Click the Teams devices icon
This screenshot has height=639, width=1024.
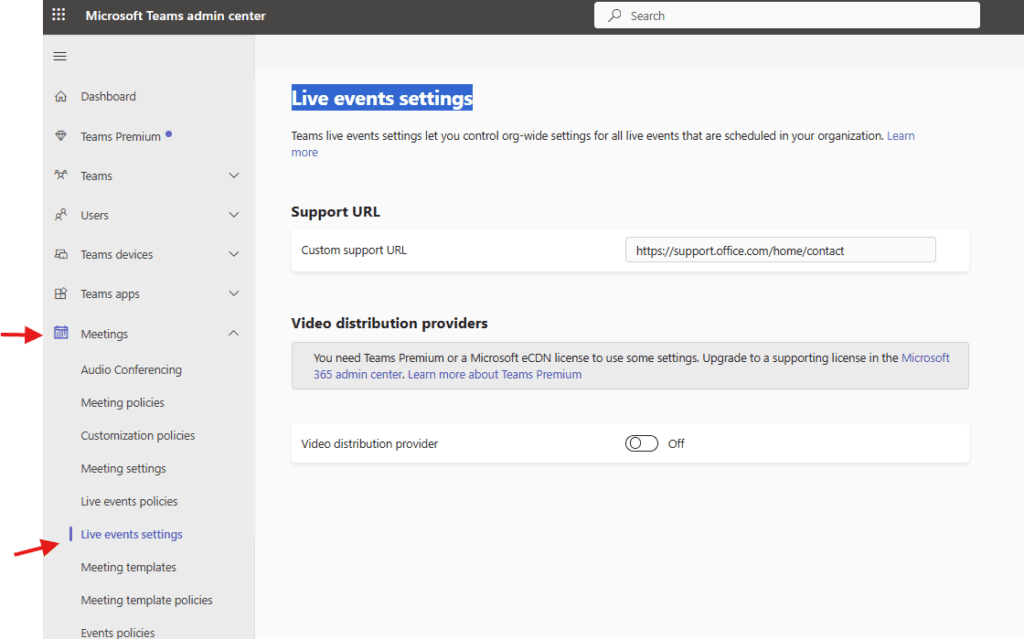point(61,255)
